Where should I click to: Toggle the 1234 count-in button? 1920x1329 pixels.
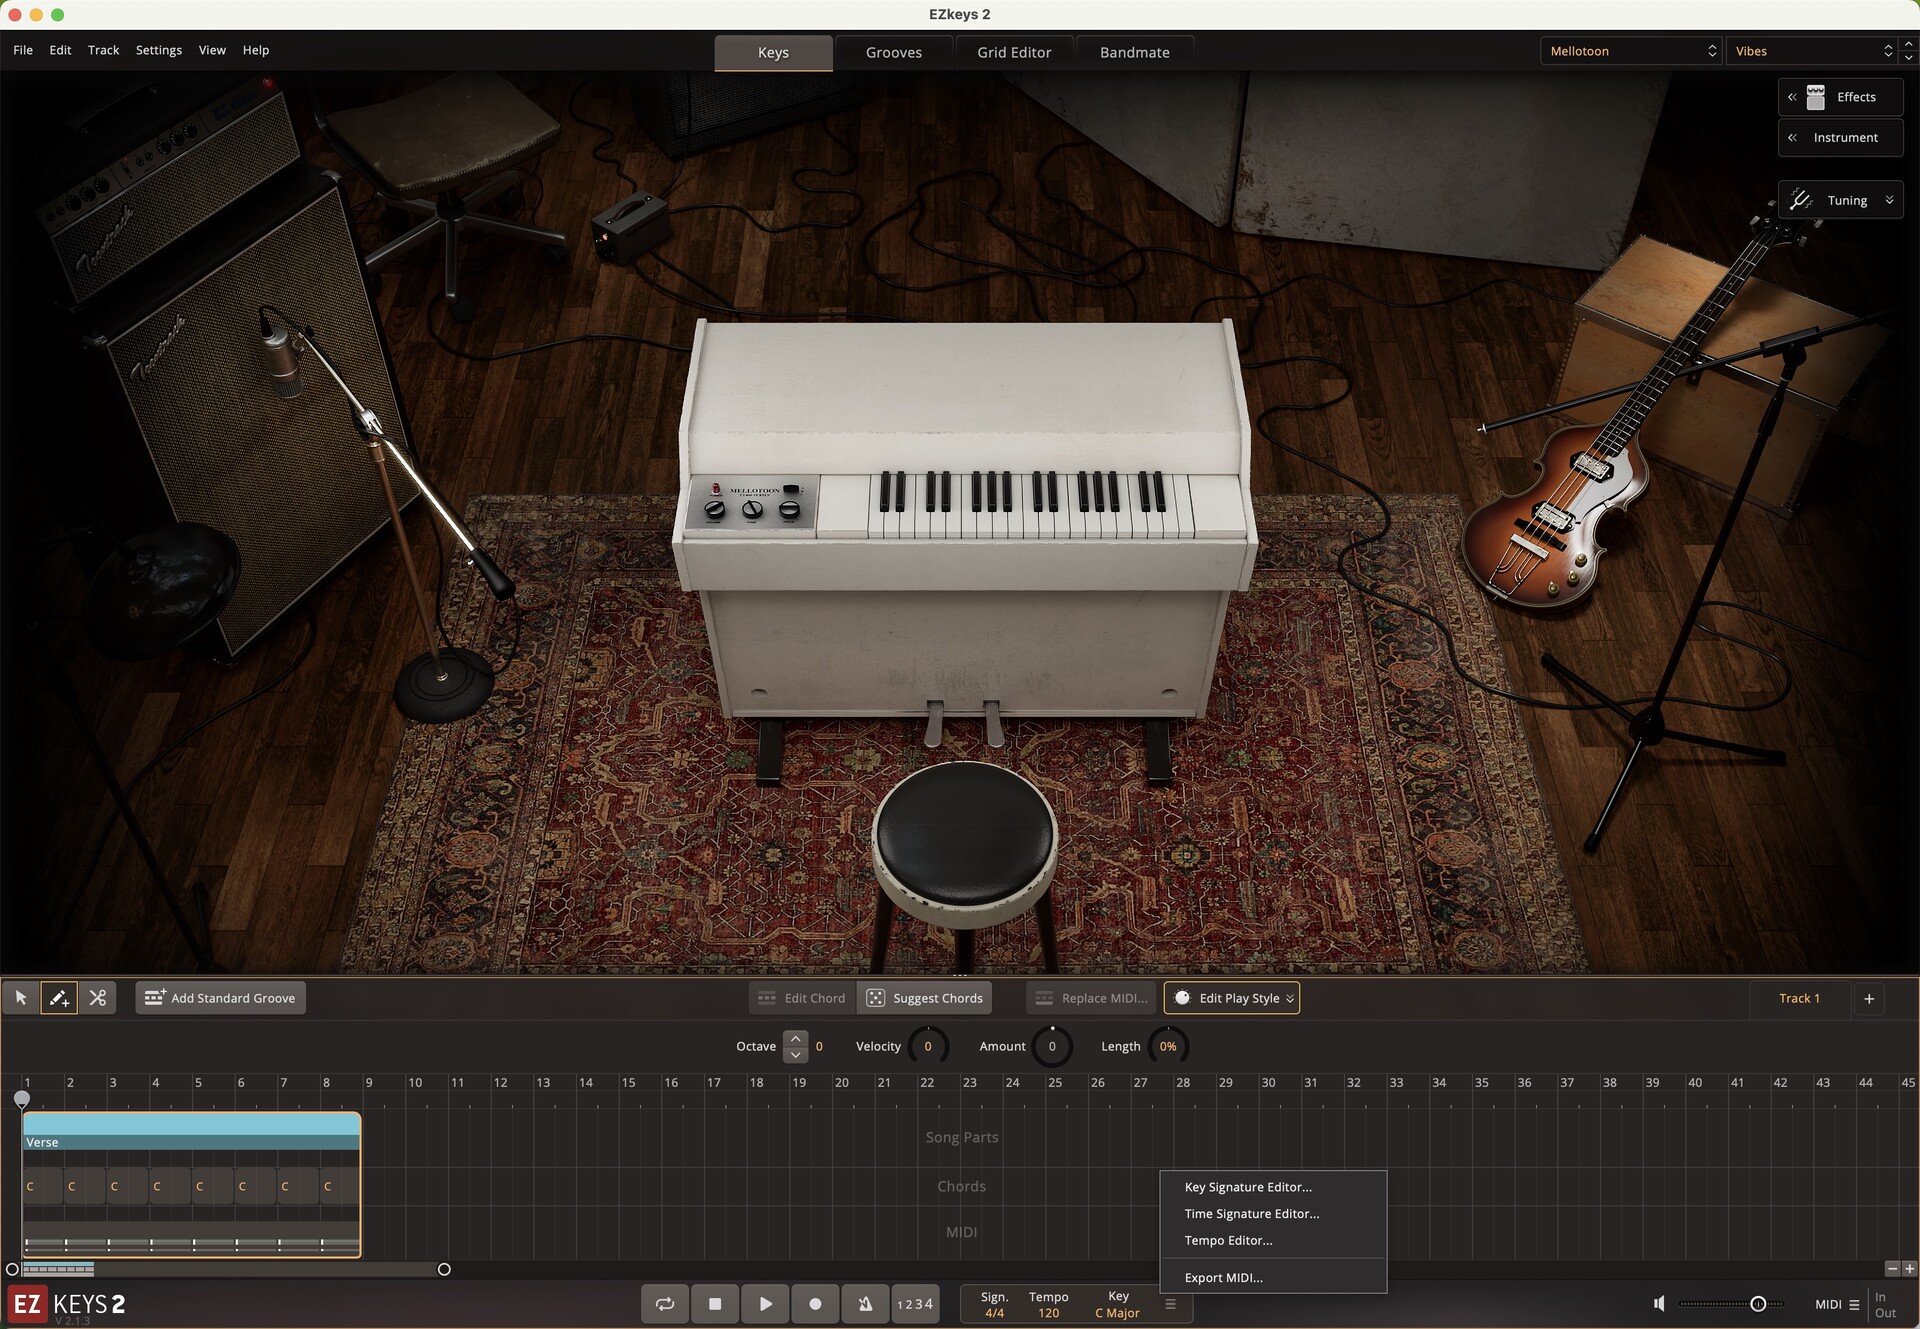click(x=915, y=1304)
